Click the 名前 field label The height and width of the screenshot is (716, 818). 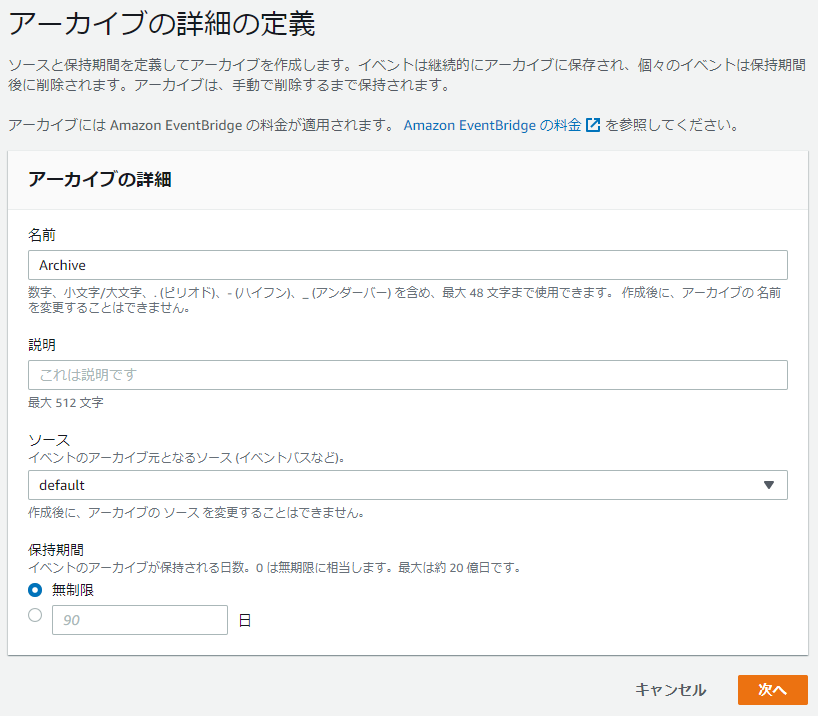pyautogui.click(x=42, y=235)
